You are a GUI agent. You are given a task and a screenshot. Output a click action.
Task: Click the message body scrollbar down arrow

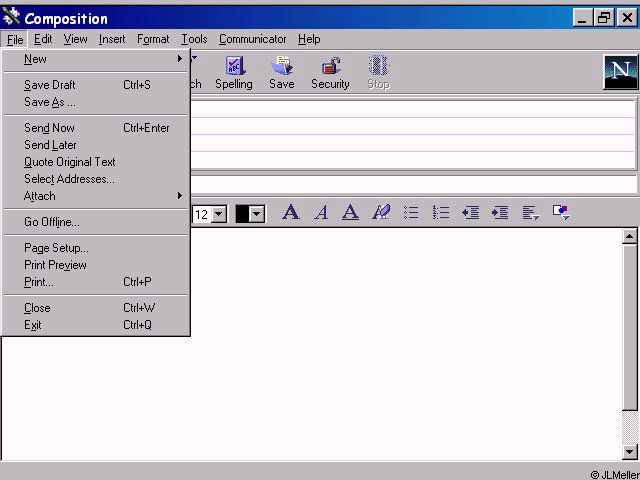(x=629, y=452)
